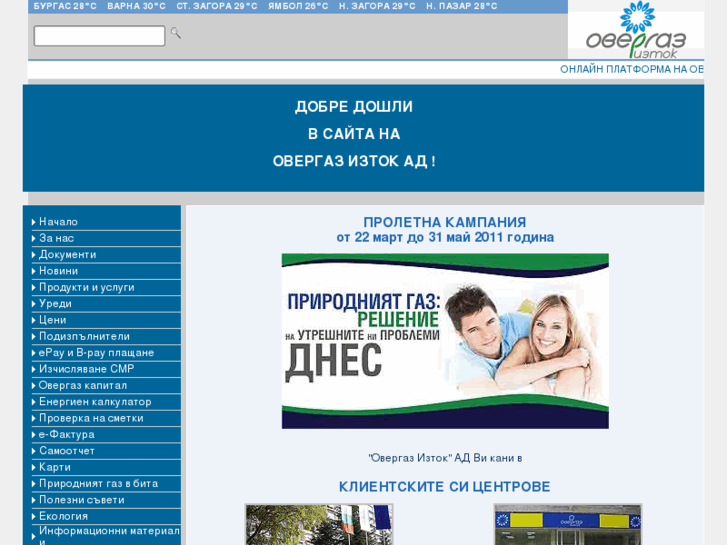Screen dimensions: 727x545
Task: Open Информационни материали link
Action: (109, 535)
